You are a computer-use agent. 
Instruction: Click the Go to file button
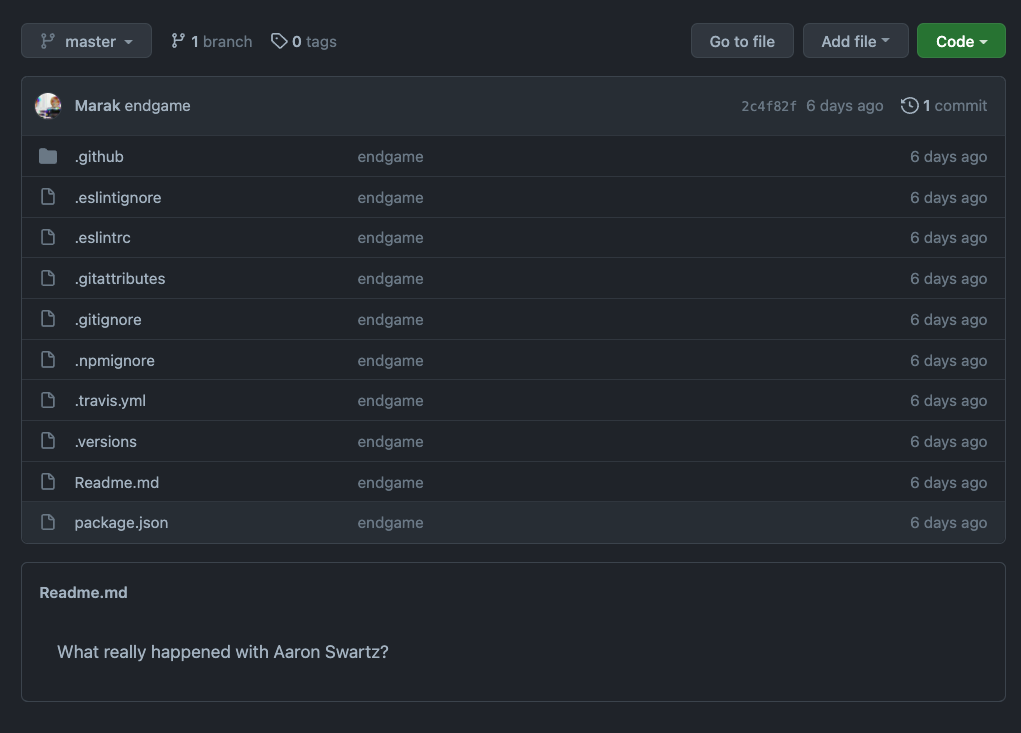[742, 41]
